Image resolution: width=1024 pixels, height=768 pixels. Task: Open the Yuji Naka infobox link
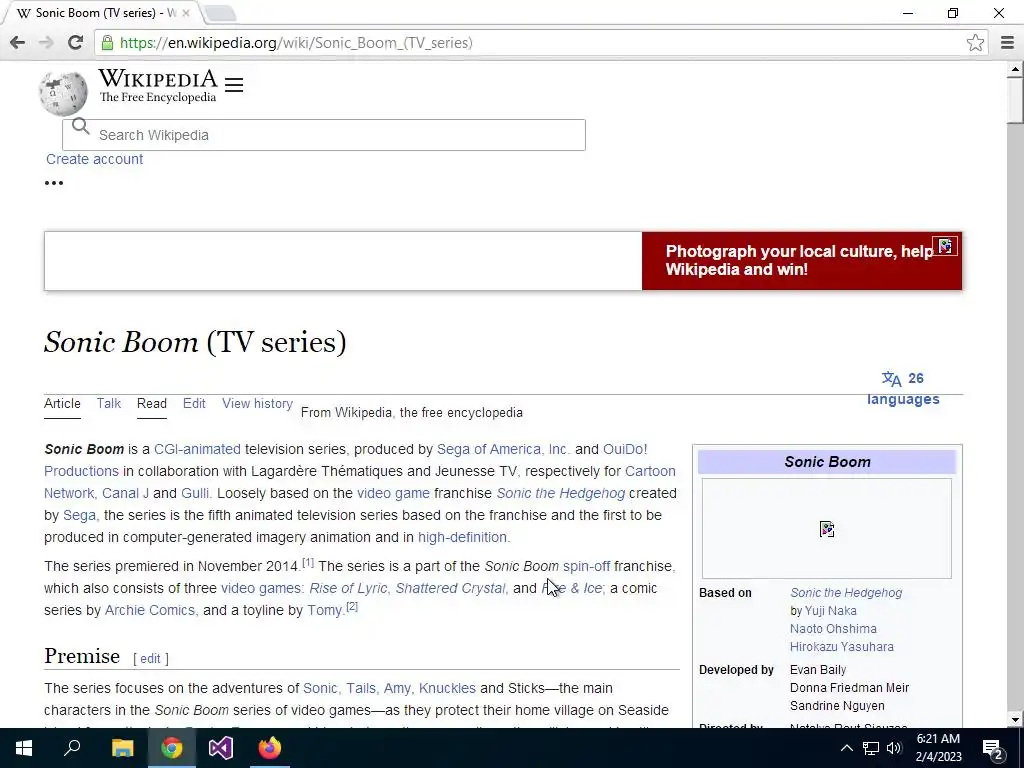coord(831,611)
